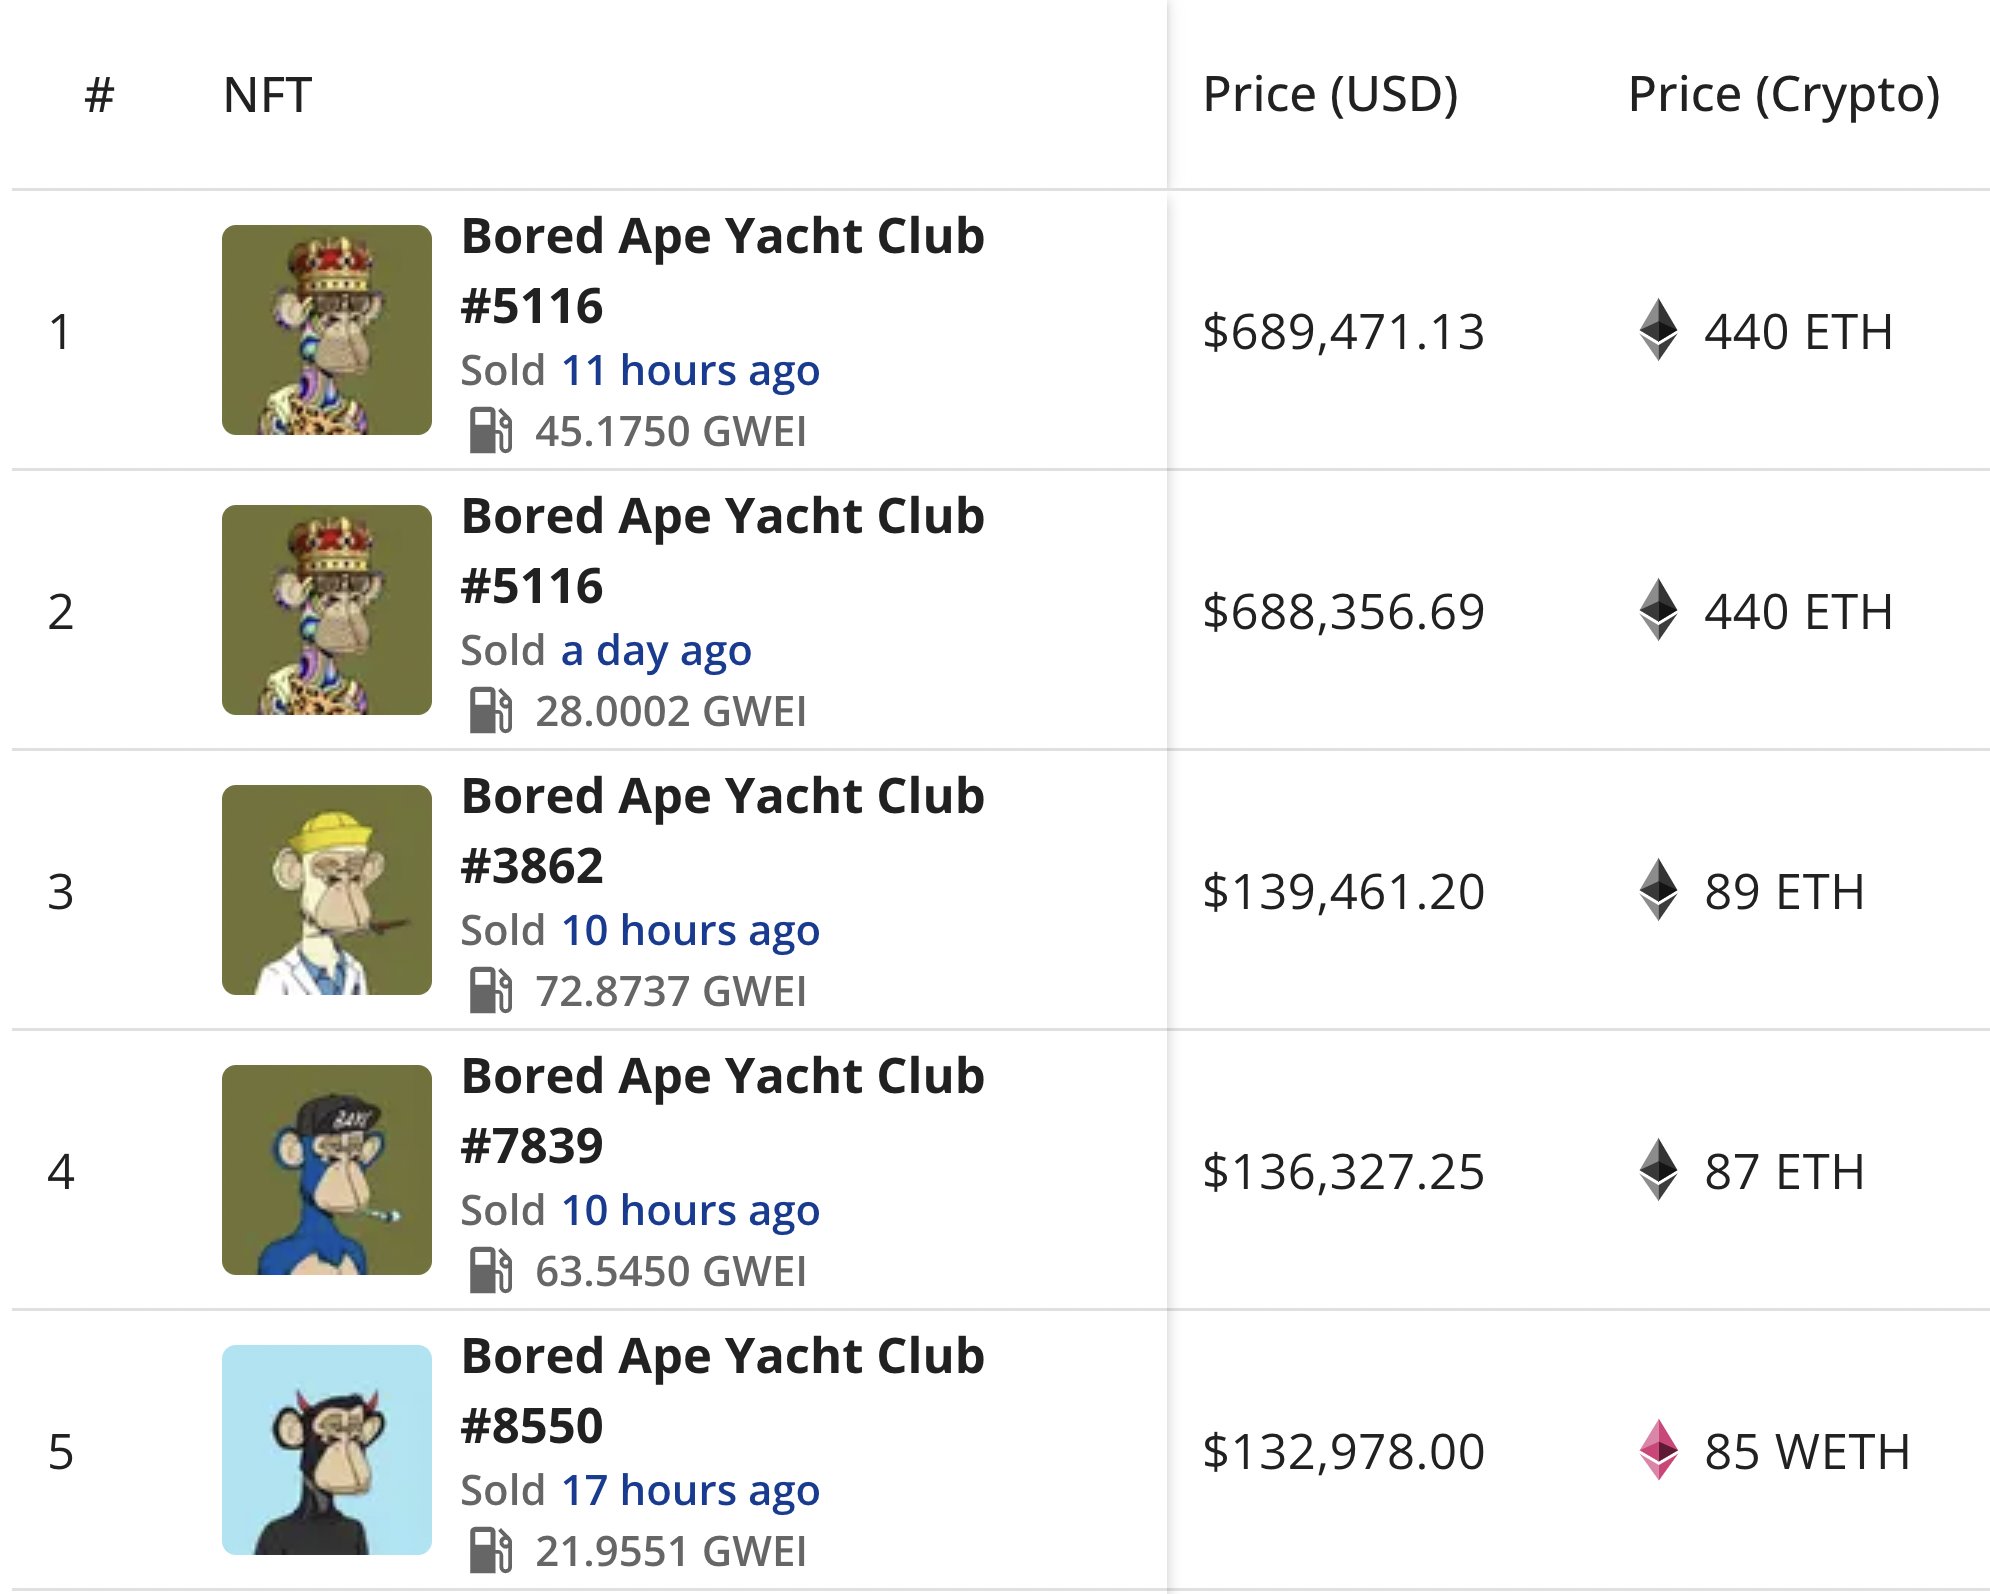Sort by Price (Crypto) column header
Screen dimensions: 1990x1594
[x=1783, y=95]
